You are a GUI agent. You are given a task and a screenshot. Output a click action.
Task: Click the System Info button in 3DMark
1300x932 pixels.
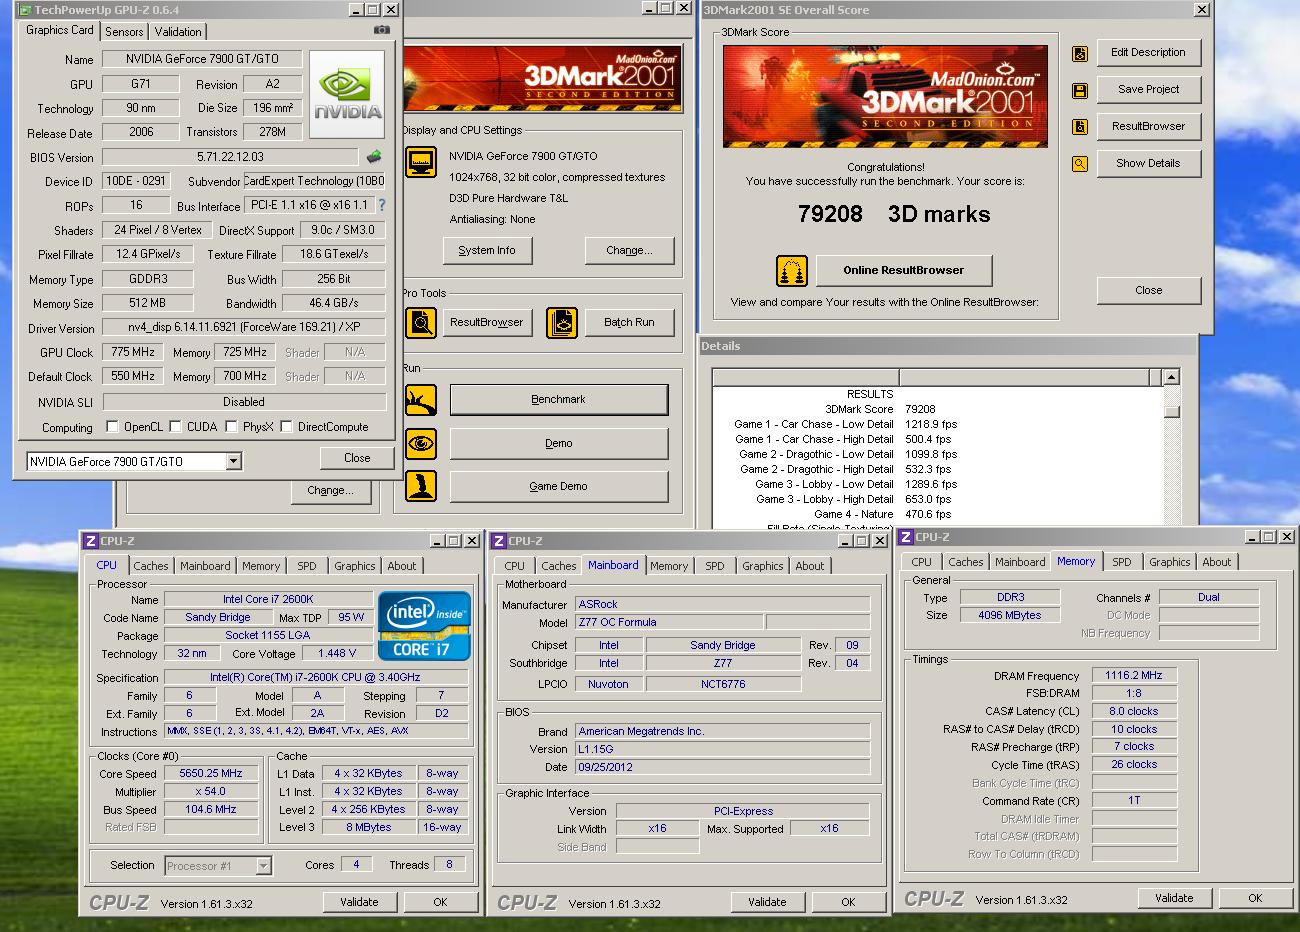coord(487,250)
